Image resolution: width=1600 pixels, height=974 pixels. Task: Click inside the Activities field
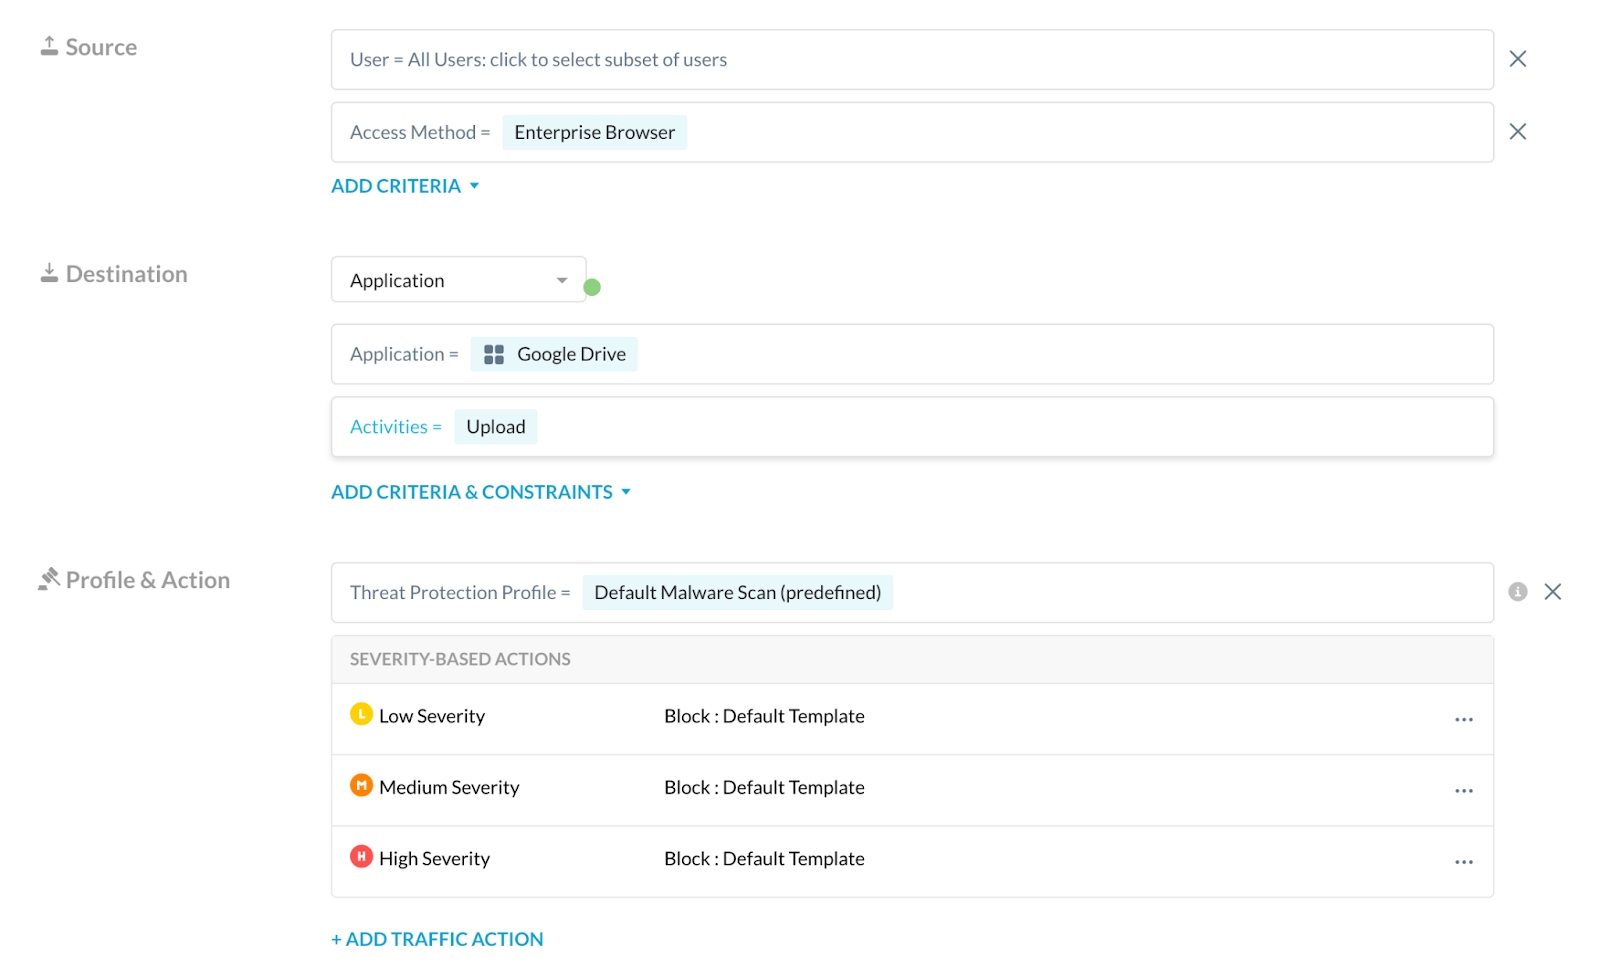[x=912, y=427]
